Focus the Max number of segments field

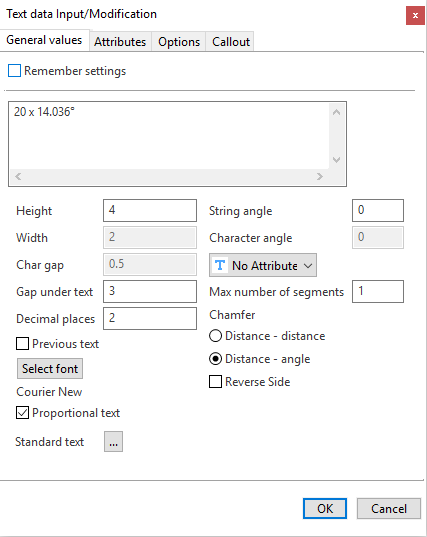pyautogui.click(x=378, y=291)
